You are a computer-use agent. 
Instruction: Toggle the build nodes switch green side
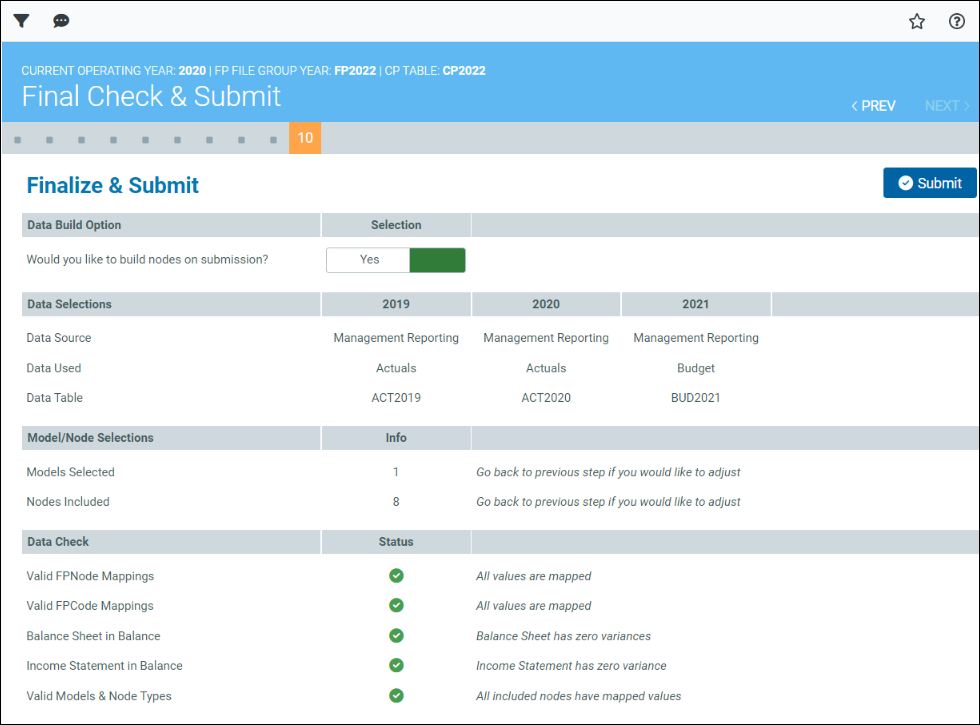click(x=437, y=260)
